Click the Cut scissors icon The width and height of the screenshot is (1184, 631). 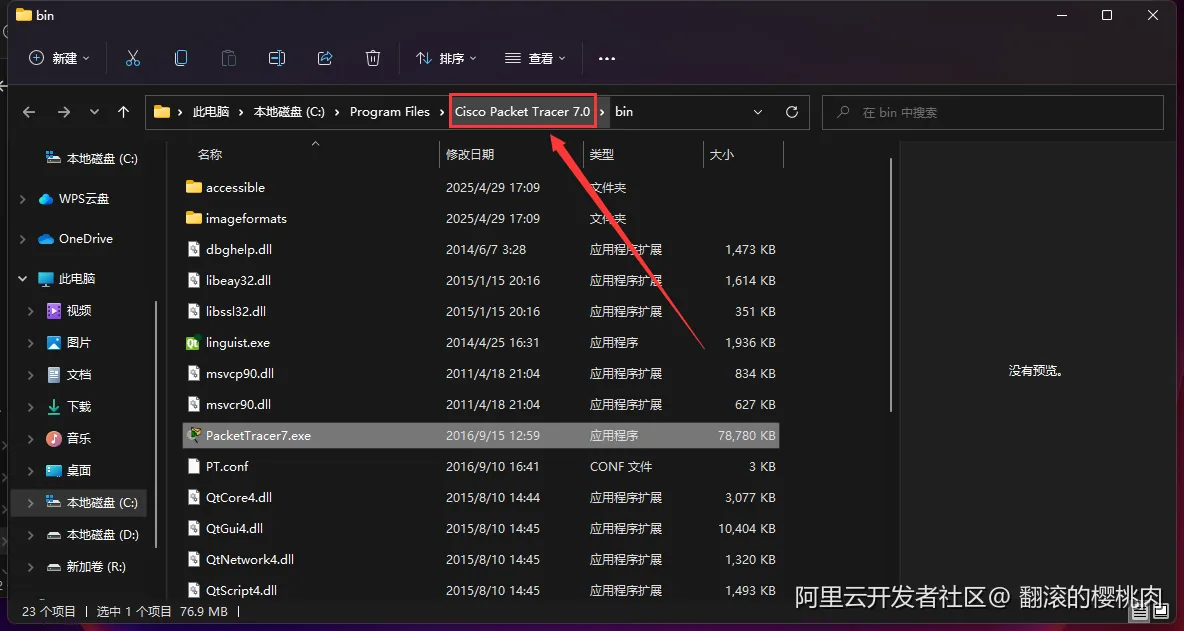(x=133, y=58)
